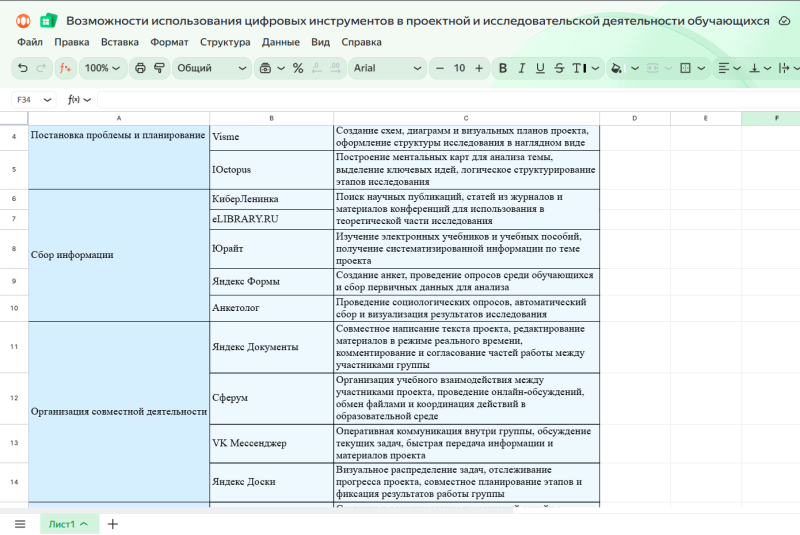Open the Вставка menu
The height and width of the screenshot is (535, 800).
pos(120,42)
